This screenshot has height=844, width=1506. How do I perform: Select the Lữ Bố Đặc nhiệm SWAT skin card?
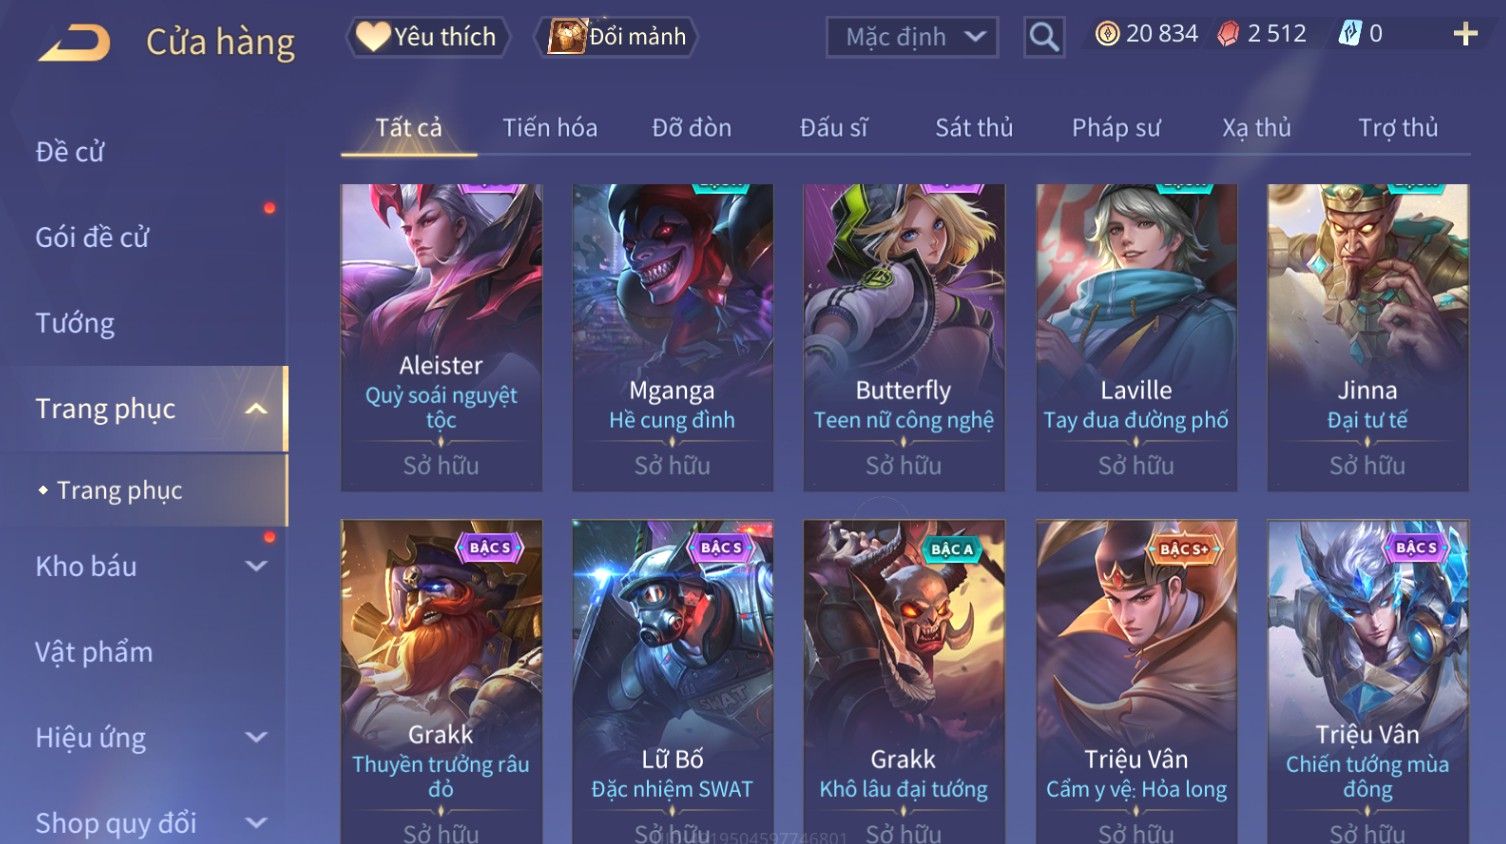tap(673, 682)
